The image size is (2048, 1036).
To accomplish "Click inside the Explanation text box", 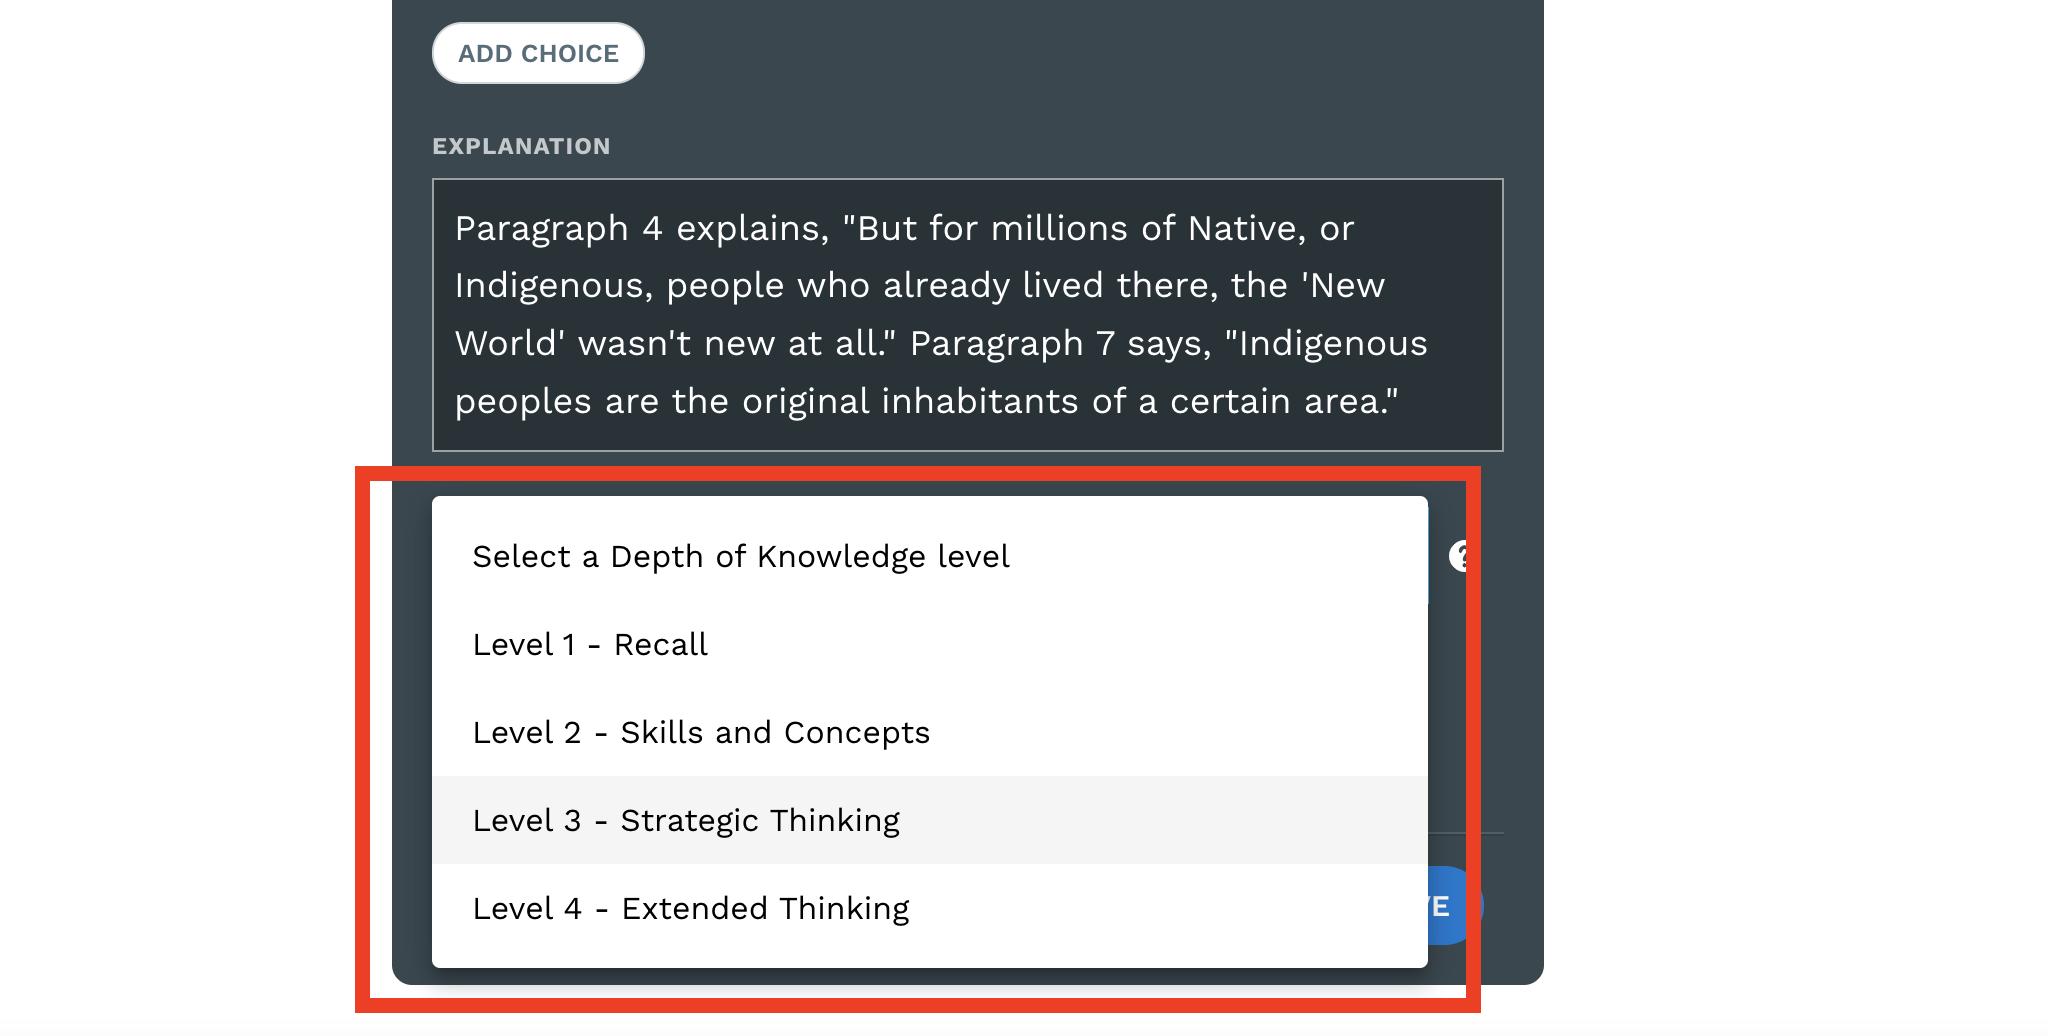I will click(968, 315).
